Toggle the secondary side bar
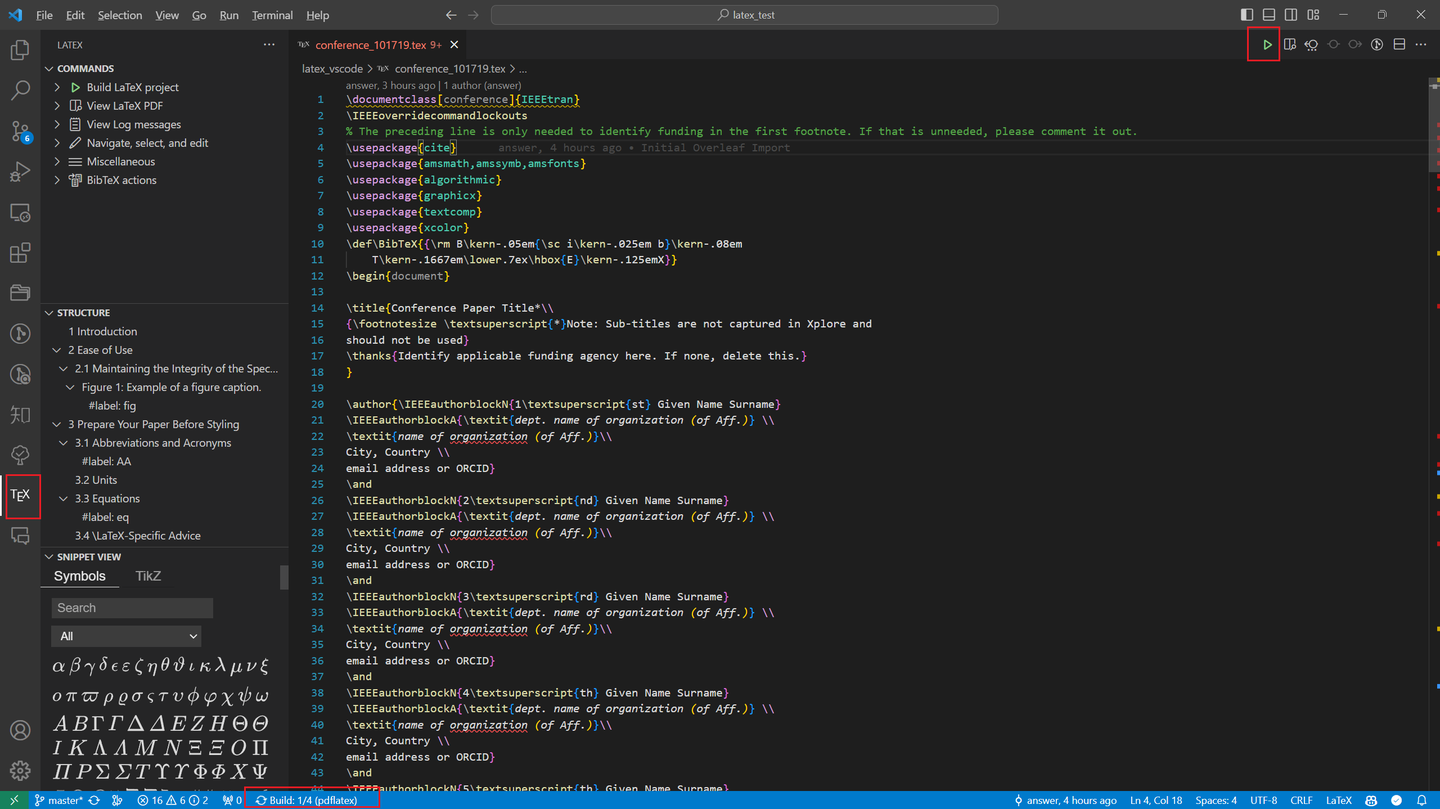This screenshot has height=809, width=1440. [1290, 14]
